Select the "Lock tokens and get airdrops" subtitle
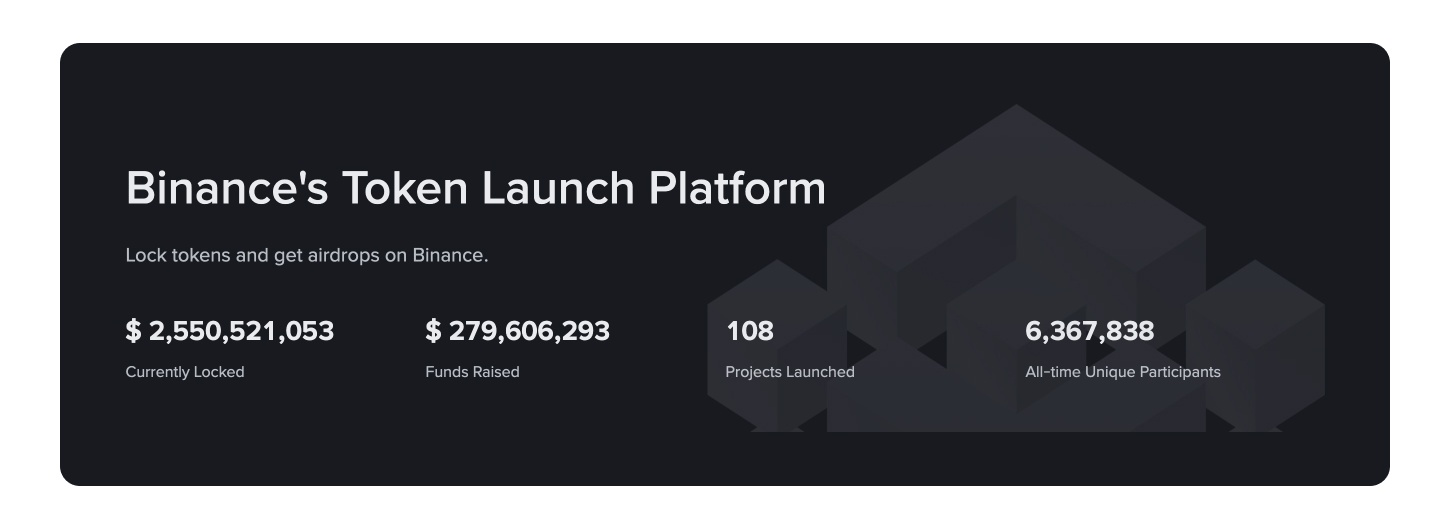 [306, 255]
